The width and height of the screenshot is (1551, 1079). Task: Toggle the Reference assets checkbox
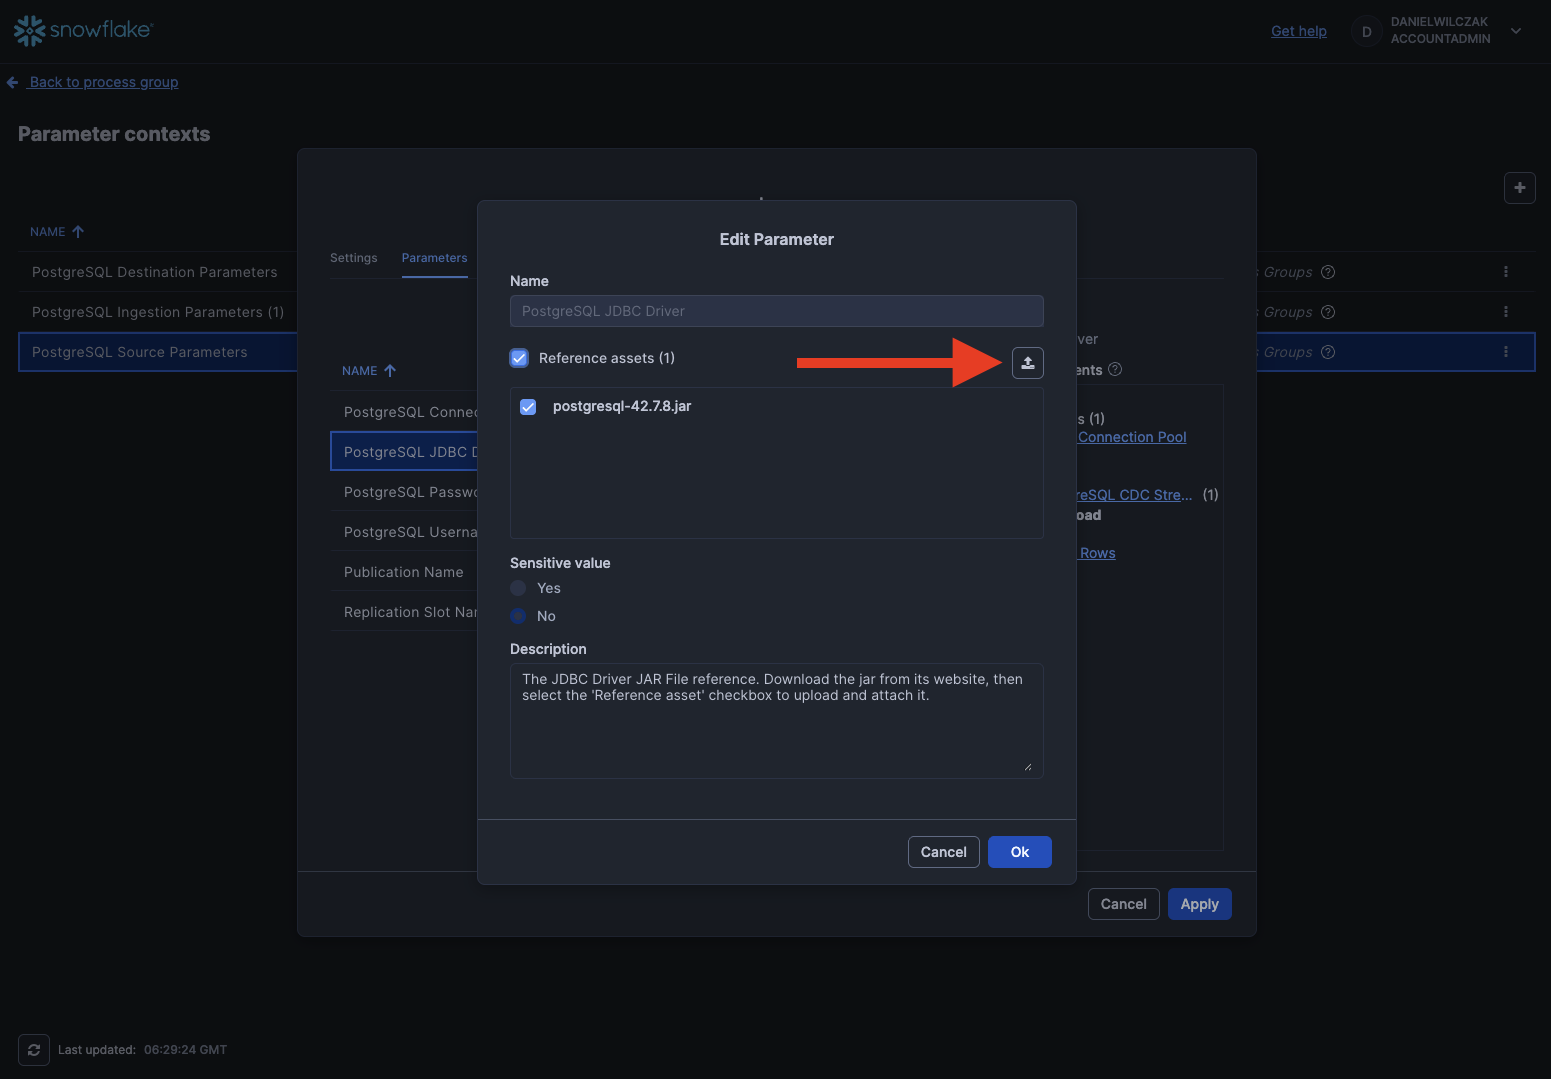pyautogui.click(x=519, y=358)
